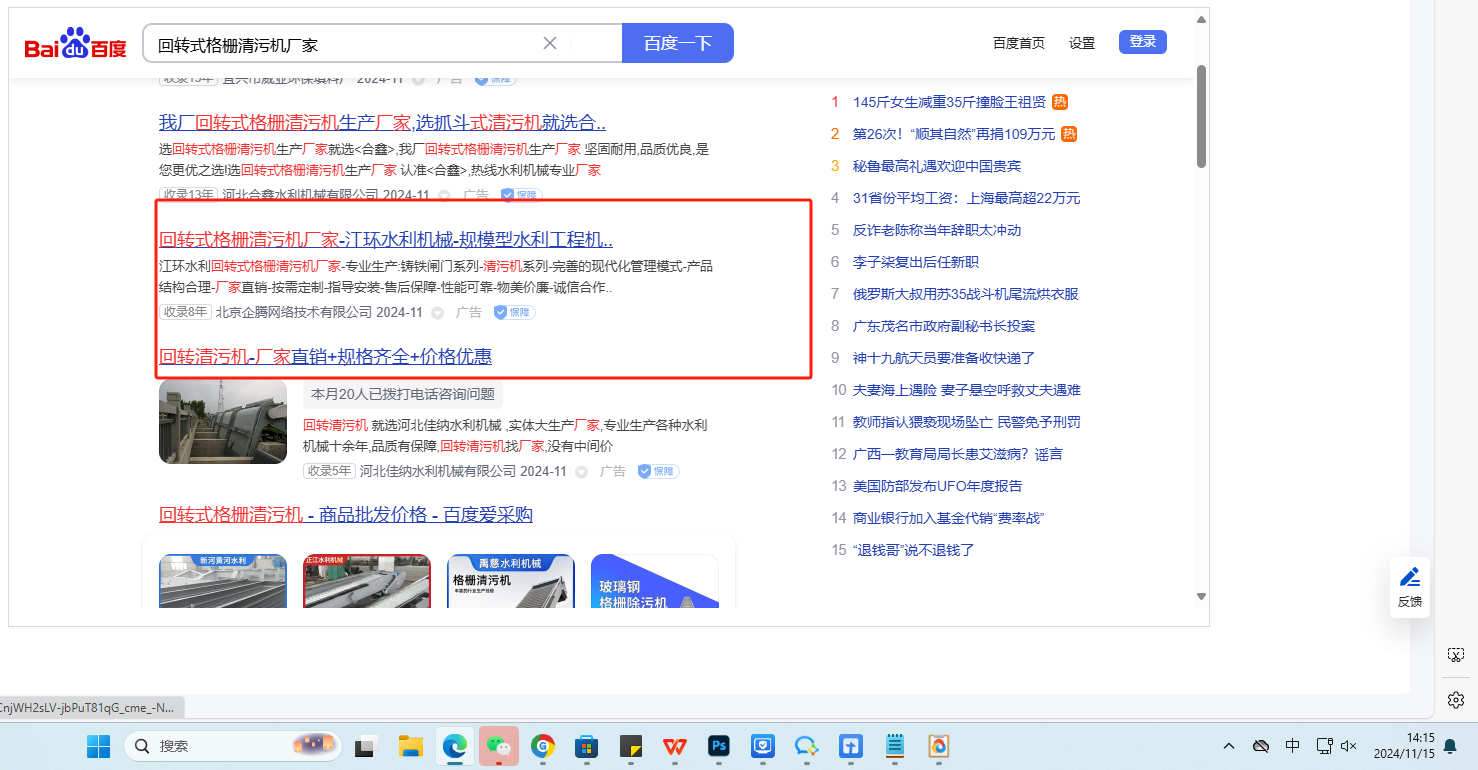Open WeChat from the taskbar
Screen dimensions: 1478x770
[499, 746]
